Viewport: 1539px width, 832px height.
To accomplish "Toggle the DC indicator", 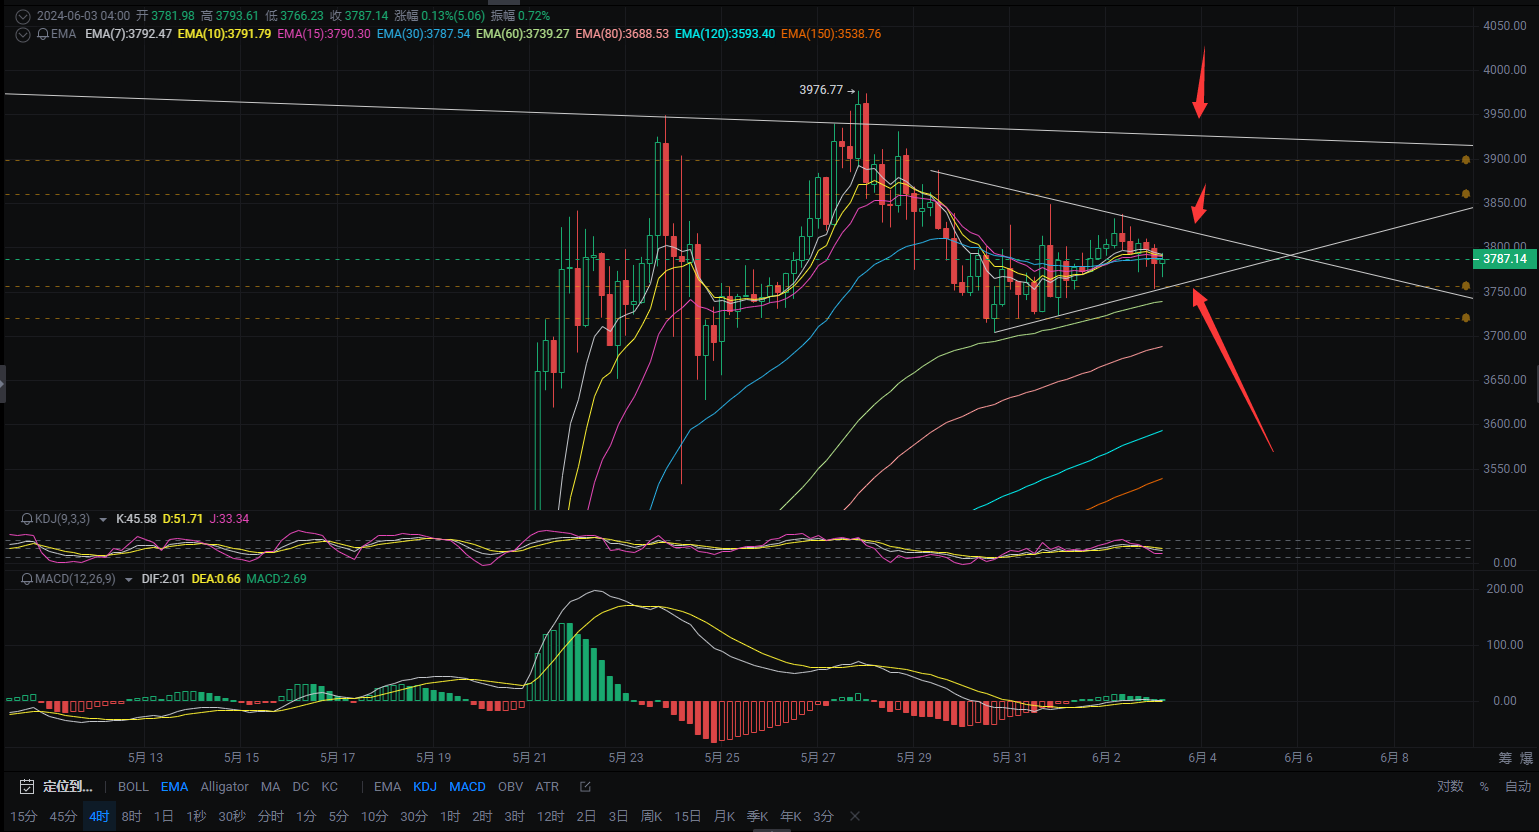I will point(301,787).
